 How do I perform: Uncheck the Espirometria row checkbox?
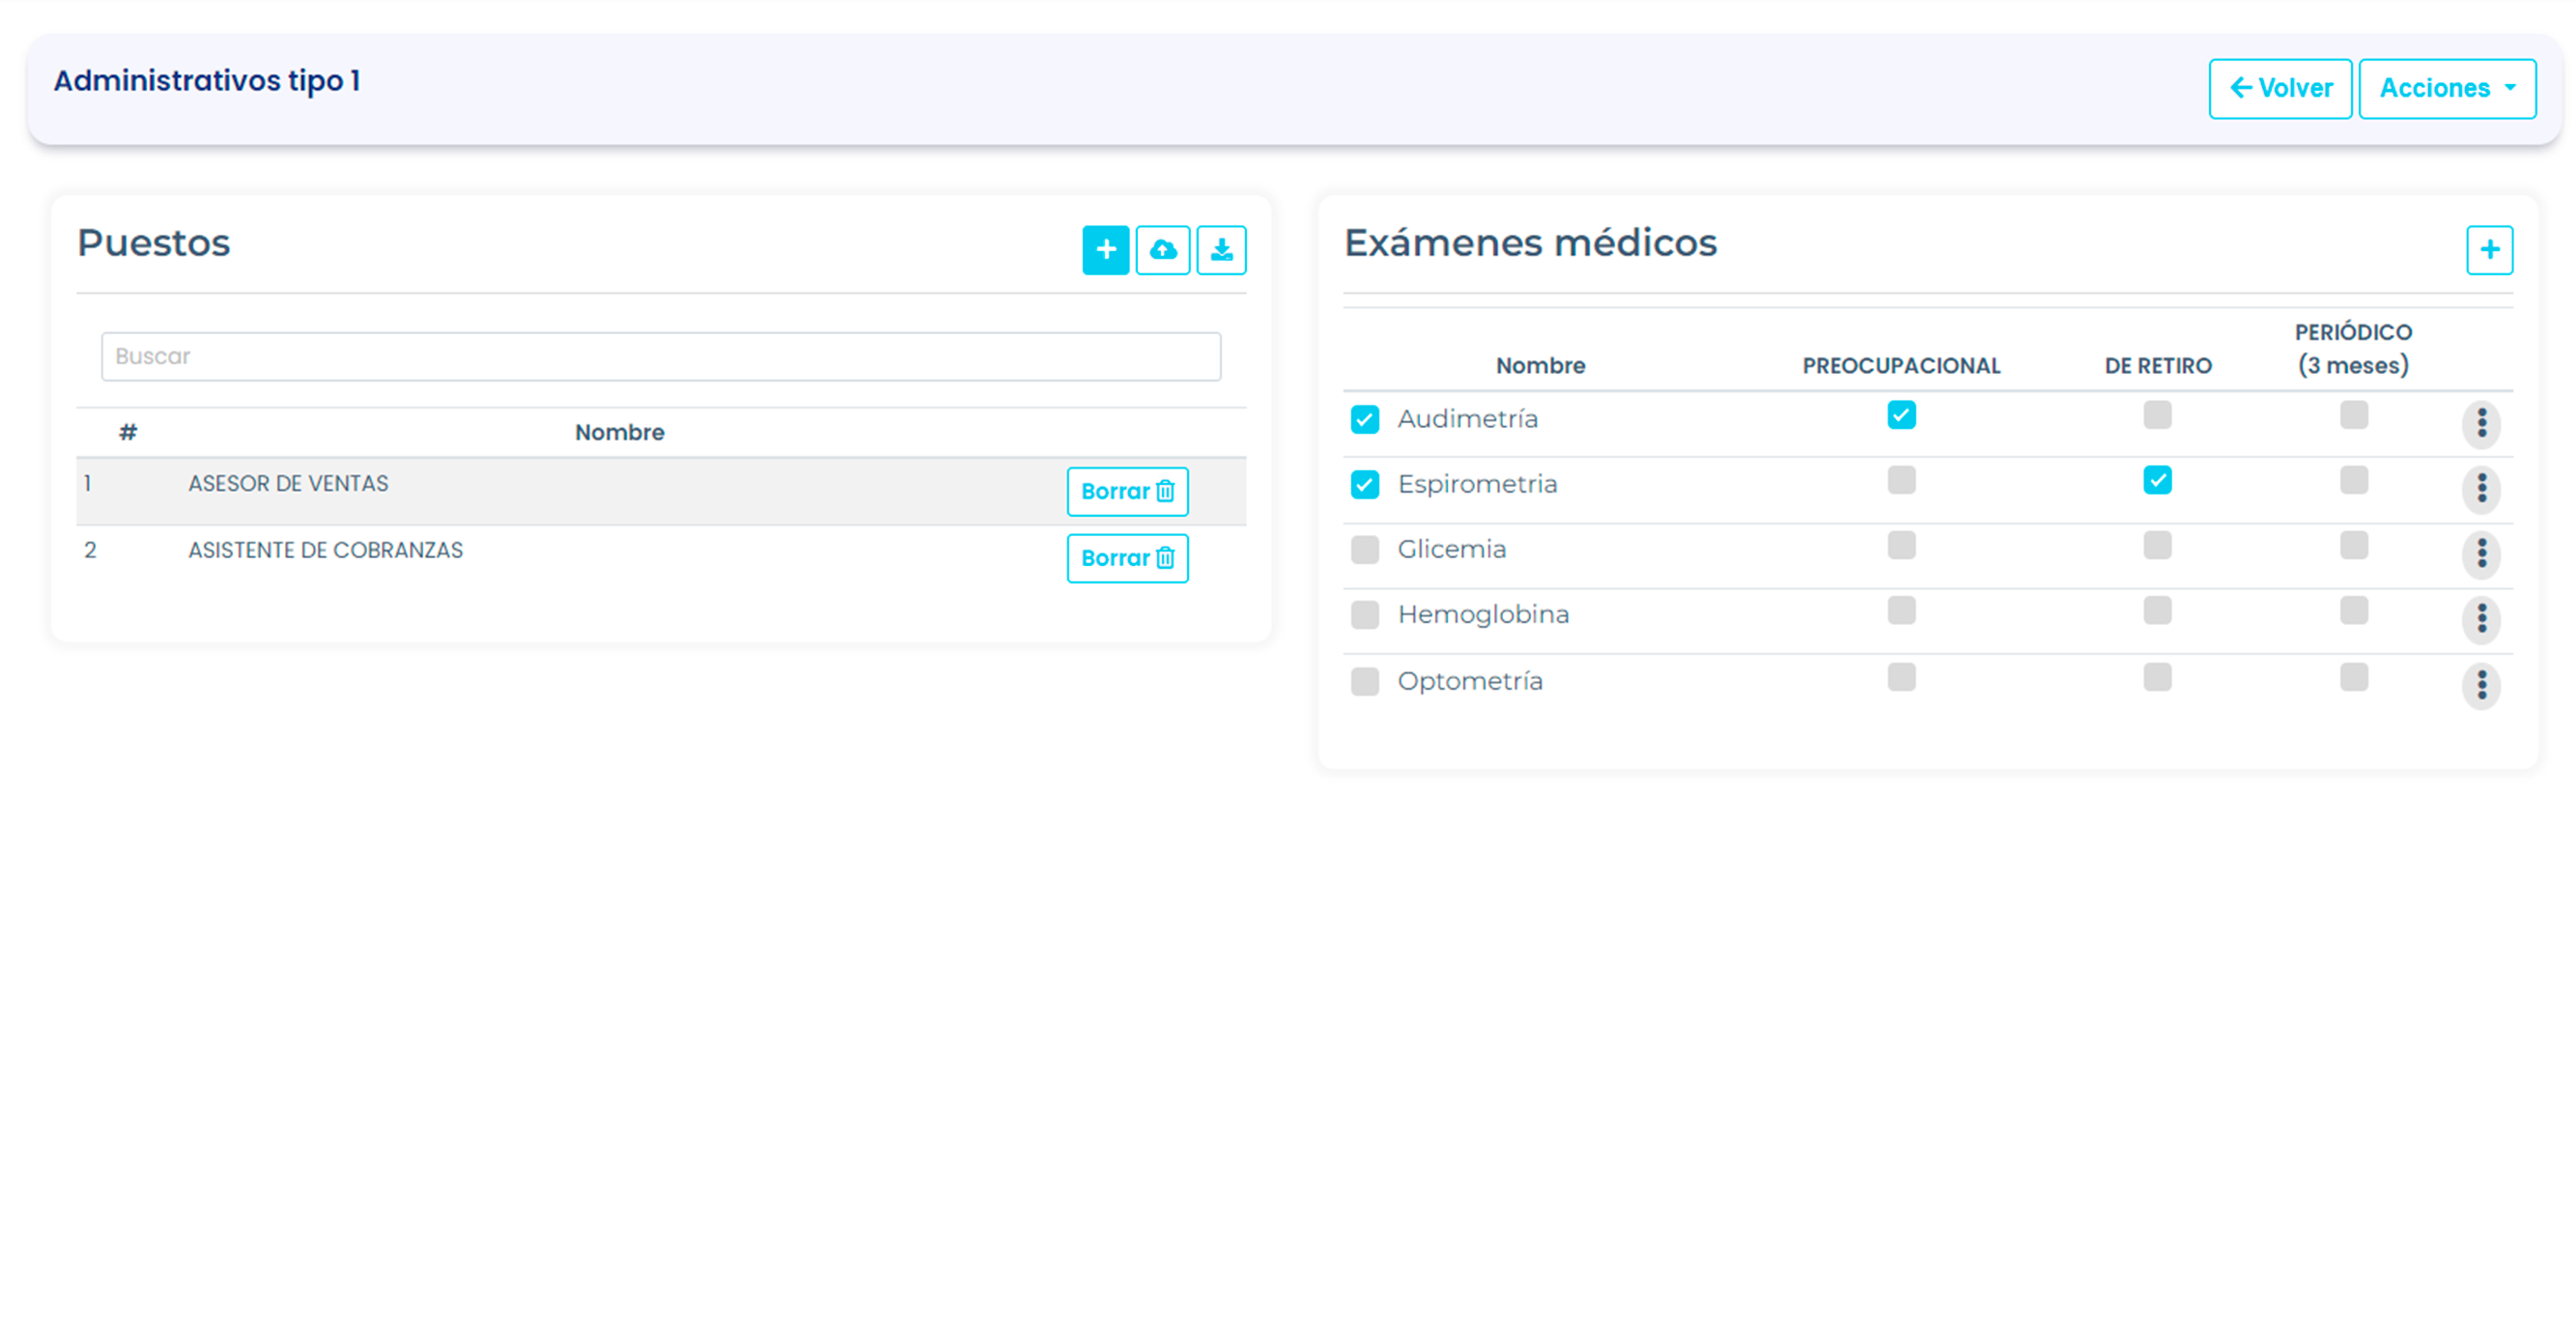pos(1364,485)
